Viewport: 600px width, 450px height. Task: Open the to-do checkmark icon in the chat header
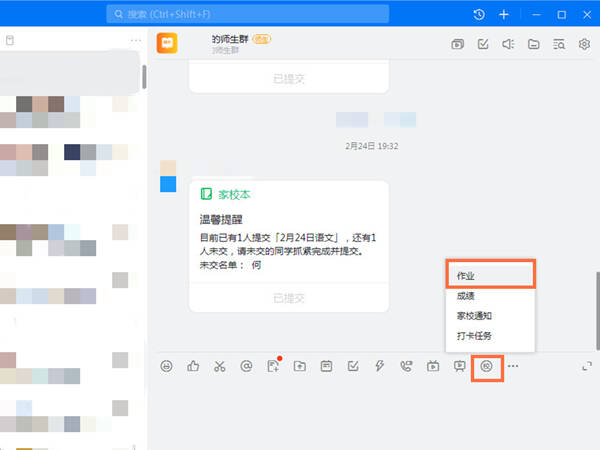(x=483, y=44)
